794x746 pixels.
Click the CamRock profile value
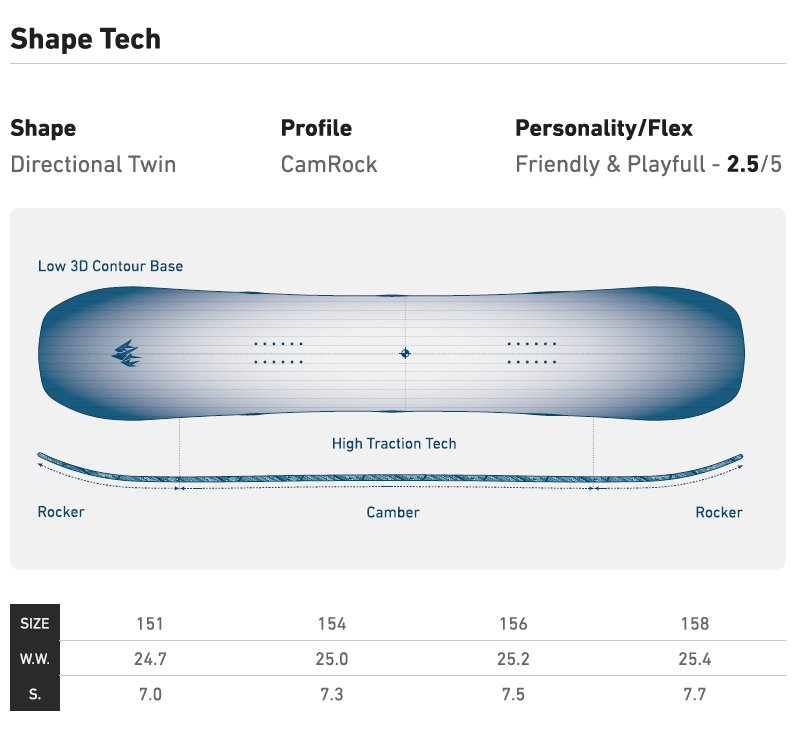(x=329, y=164)
